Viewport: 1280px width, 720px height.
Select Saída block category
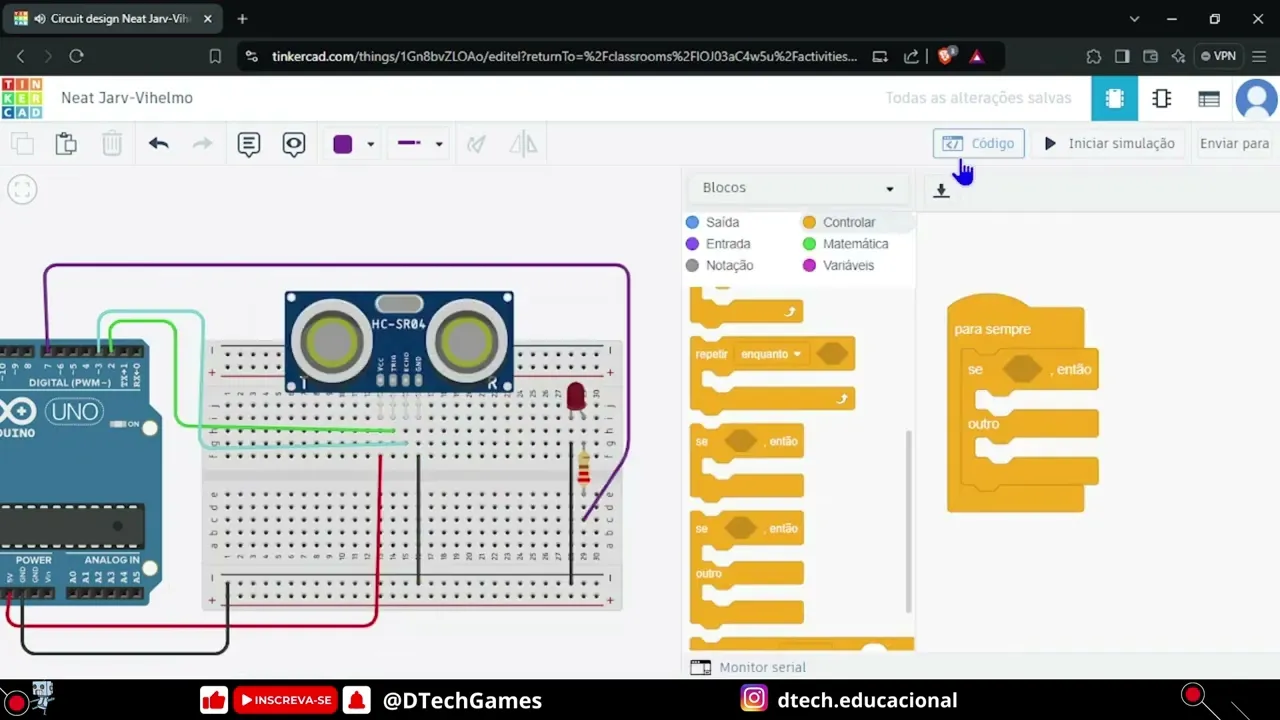[713, 222]
